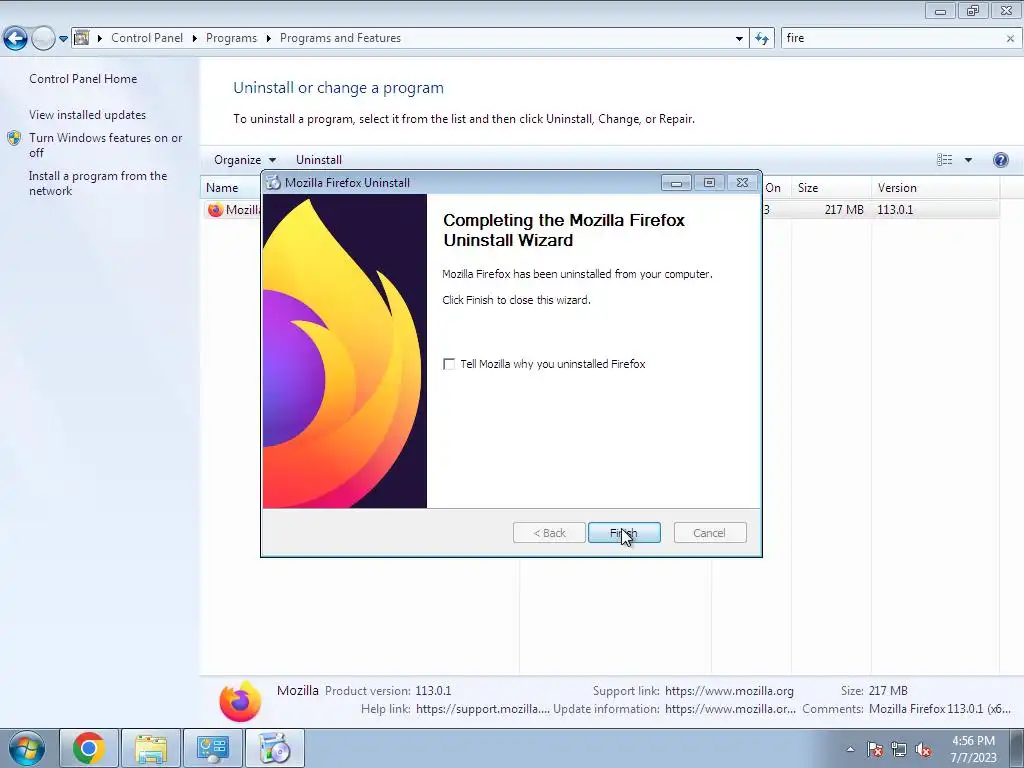Open Control Panel Home link
The height and width of the screenshot is (768, 1024).
(83, 78)
